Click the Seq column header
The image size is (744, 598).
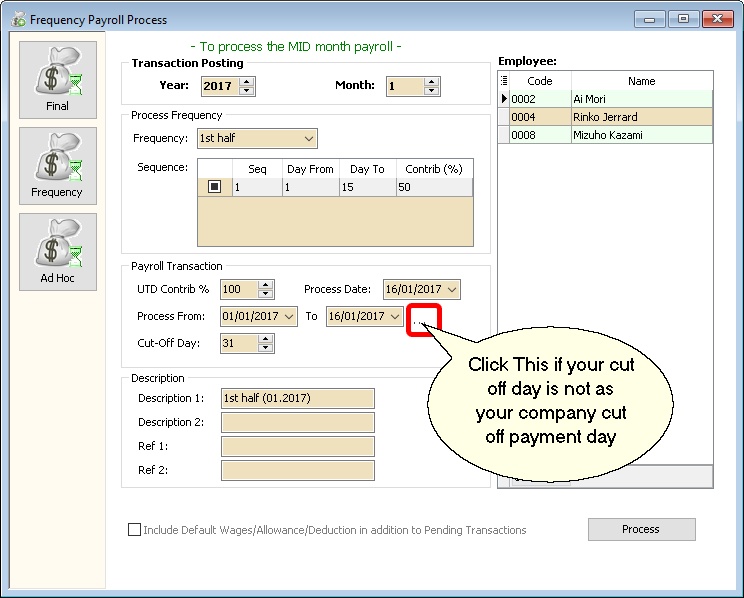pos(257,169)
